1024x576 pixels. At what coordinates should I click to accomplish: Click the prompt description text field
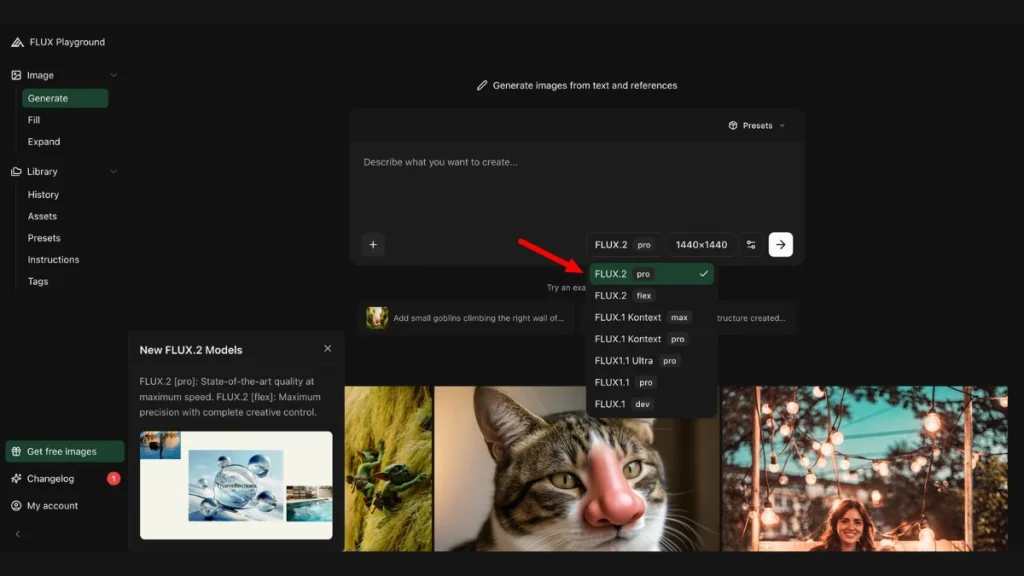point(576,185)
